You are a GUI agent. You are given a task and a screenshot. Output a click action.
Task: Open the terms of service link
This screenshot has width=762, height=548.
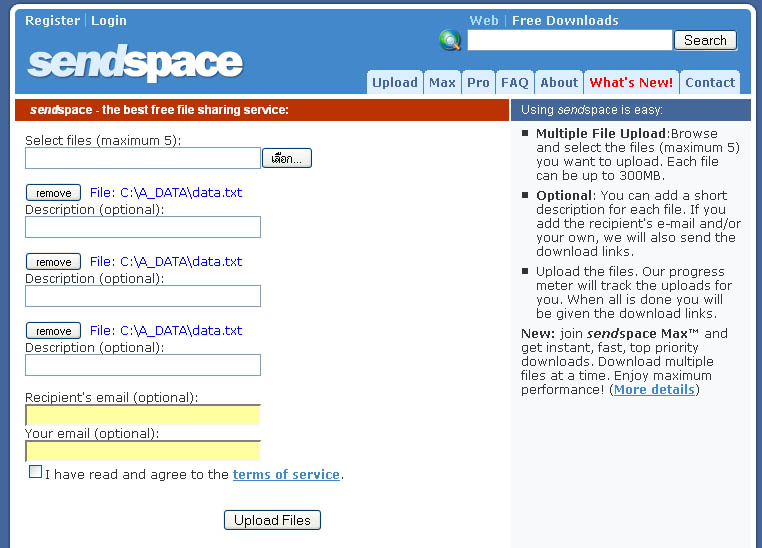coord(286,474)
